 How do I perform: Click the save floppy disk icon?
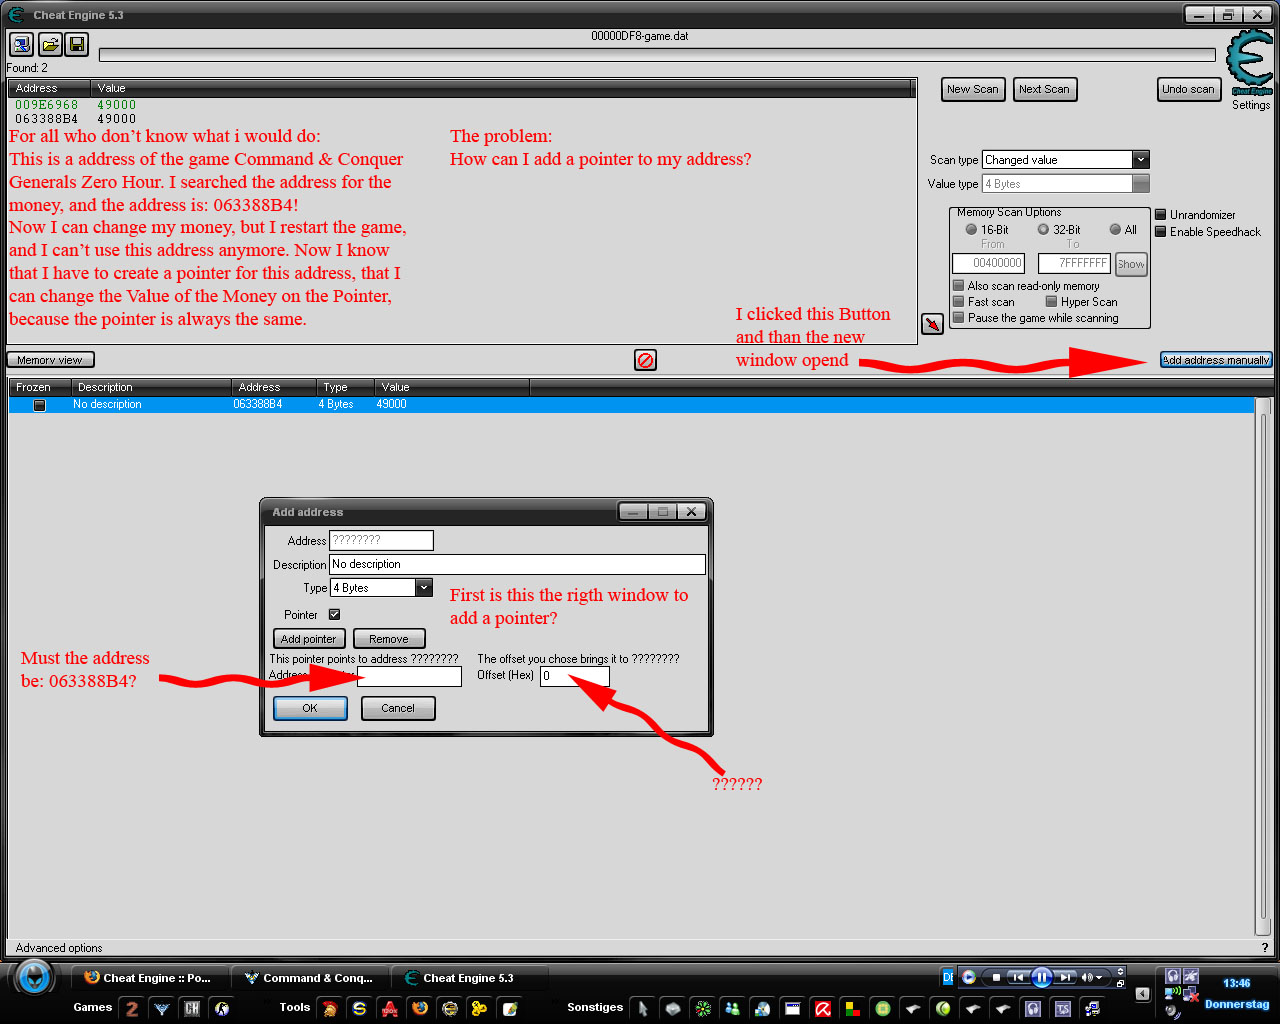(x=77, y=44)
